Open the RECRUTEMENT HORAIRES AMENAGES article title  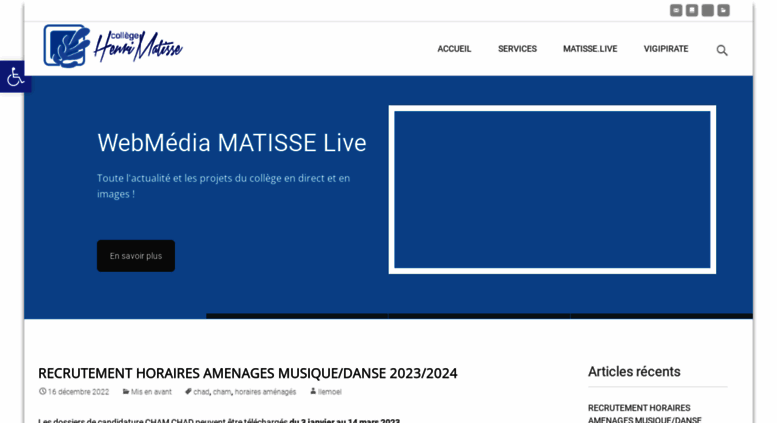248,373
